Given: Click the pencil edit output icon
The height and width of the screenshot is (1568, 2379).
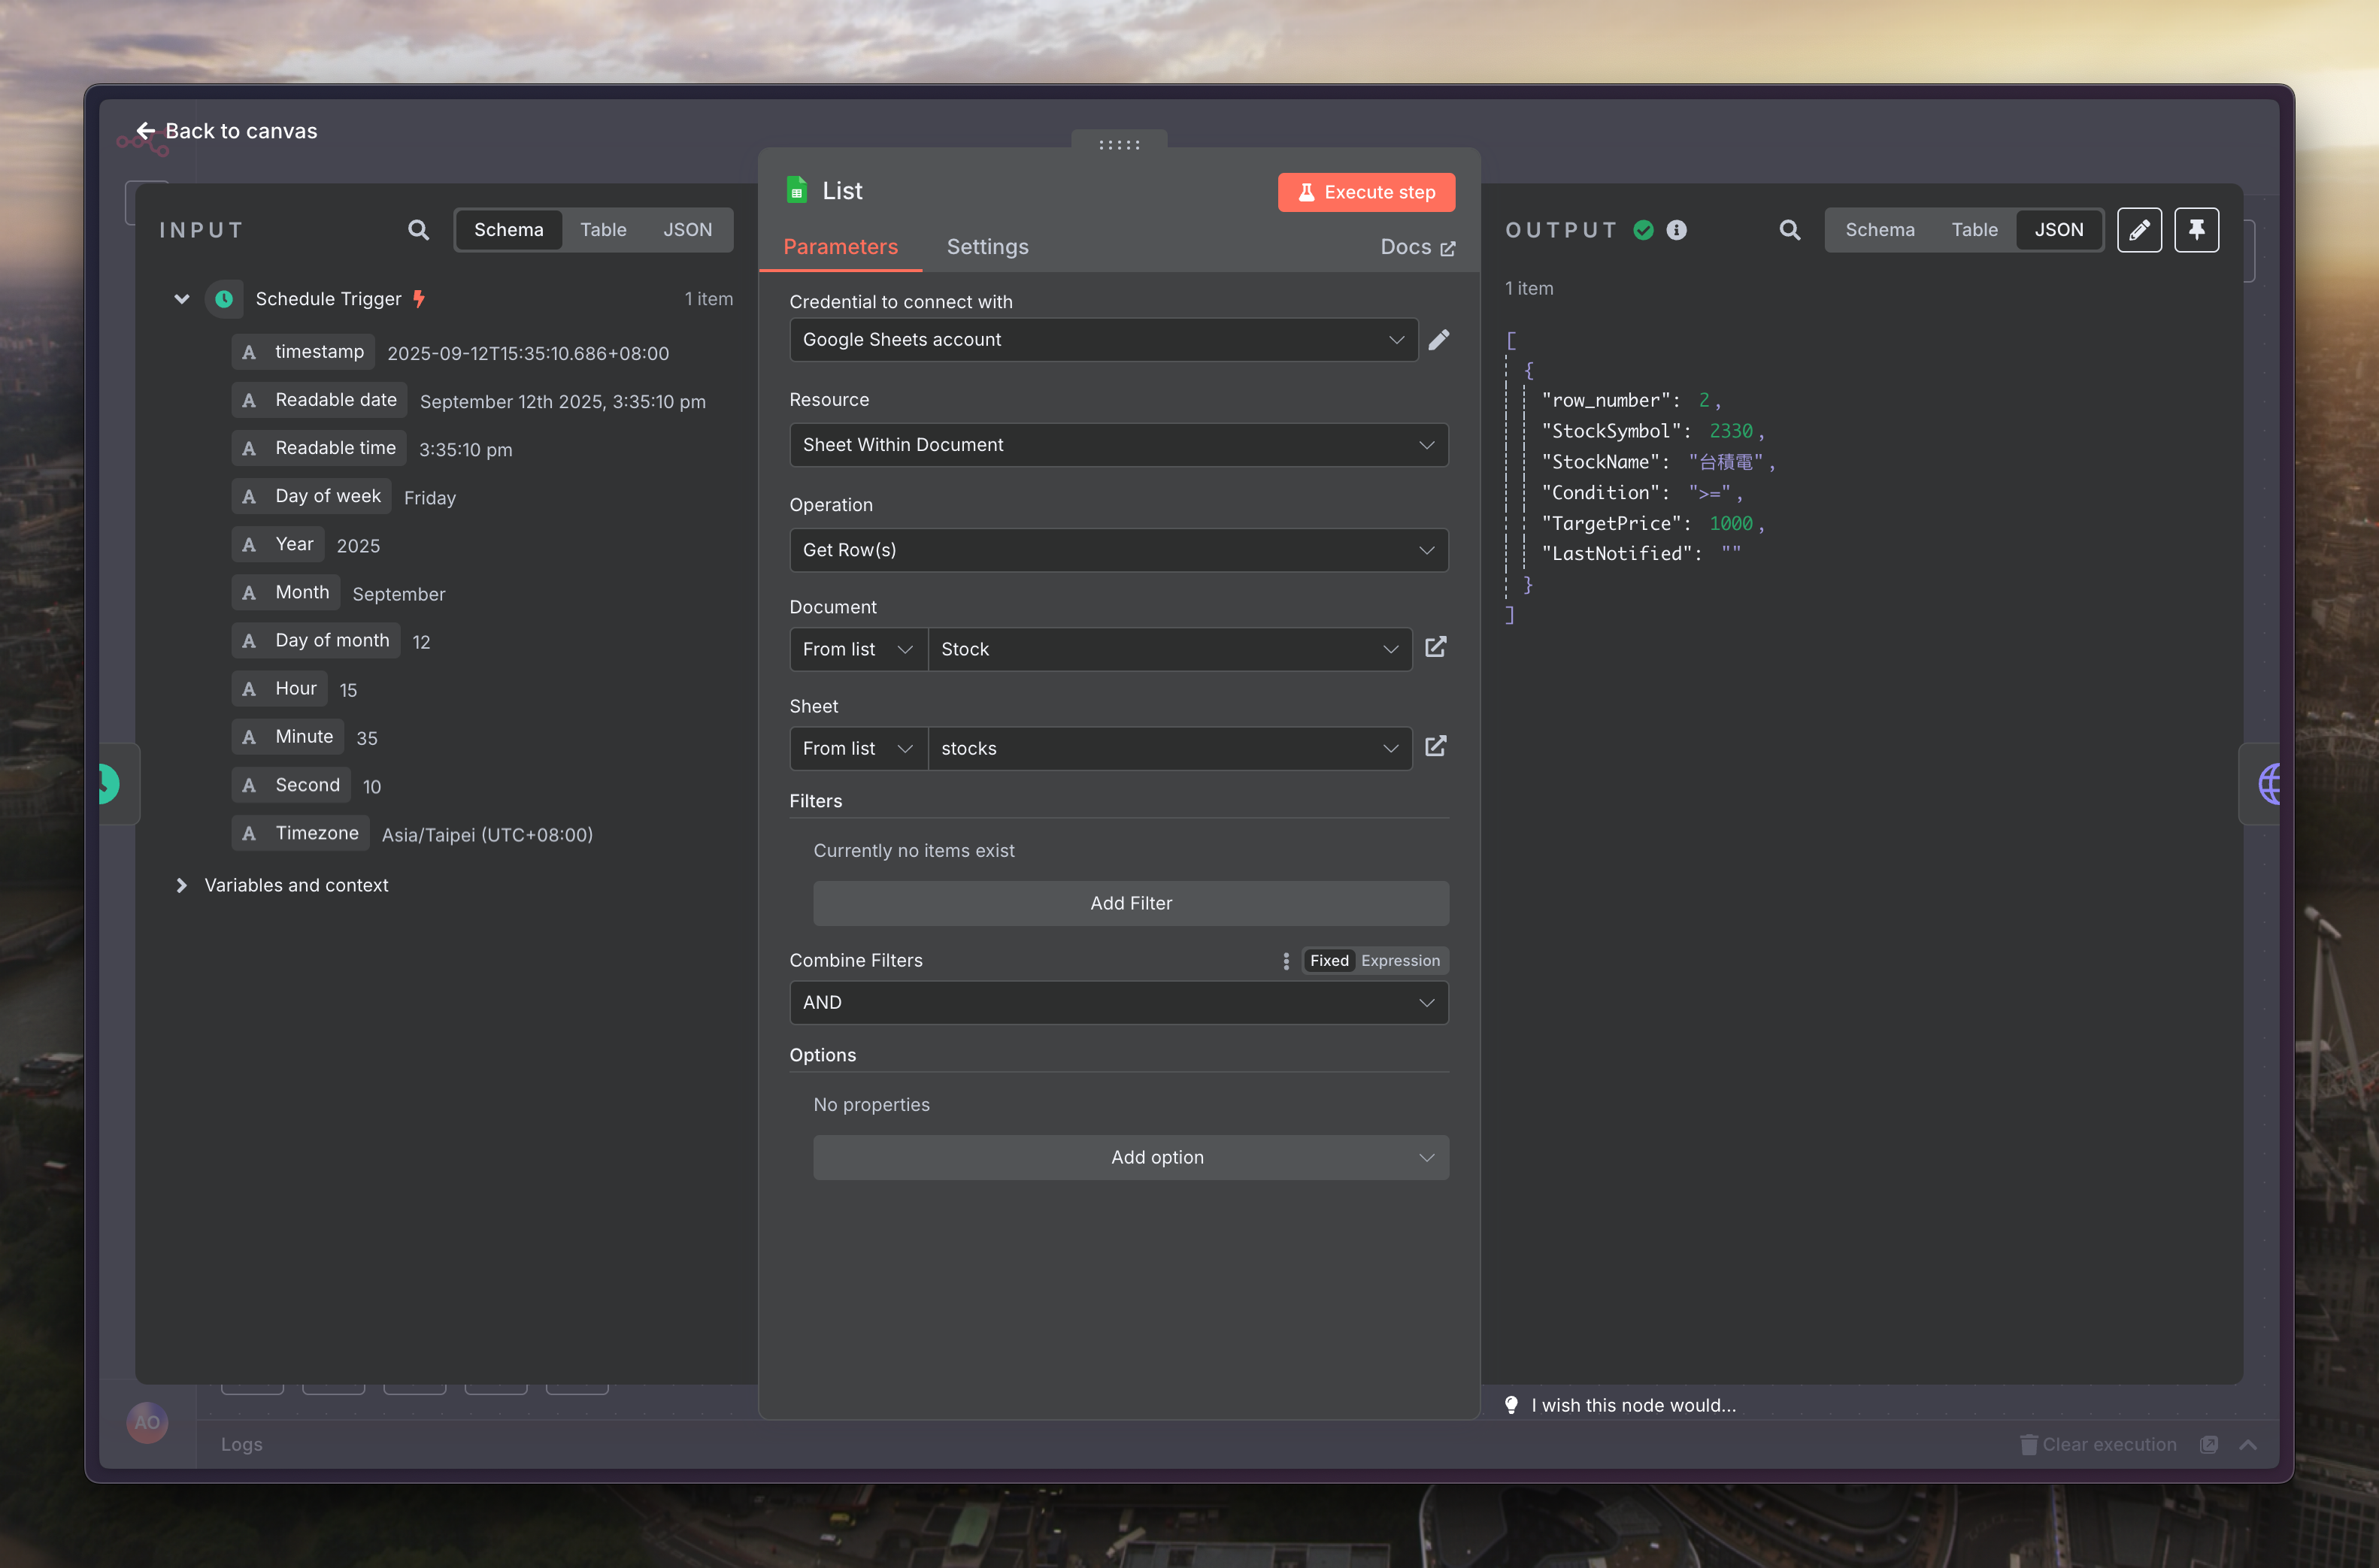Looking at the screenshot, I should [x=2139, y=230].
